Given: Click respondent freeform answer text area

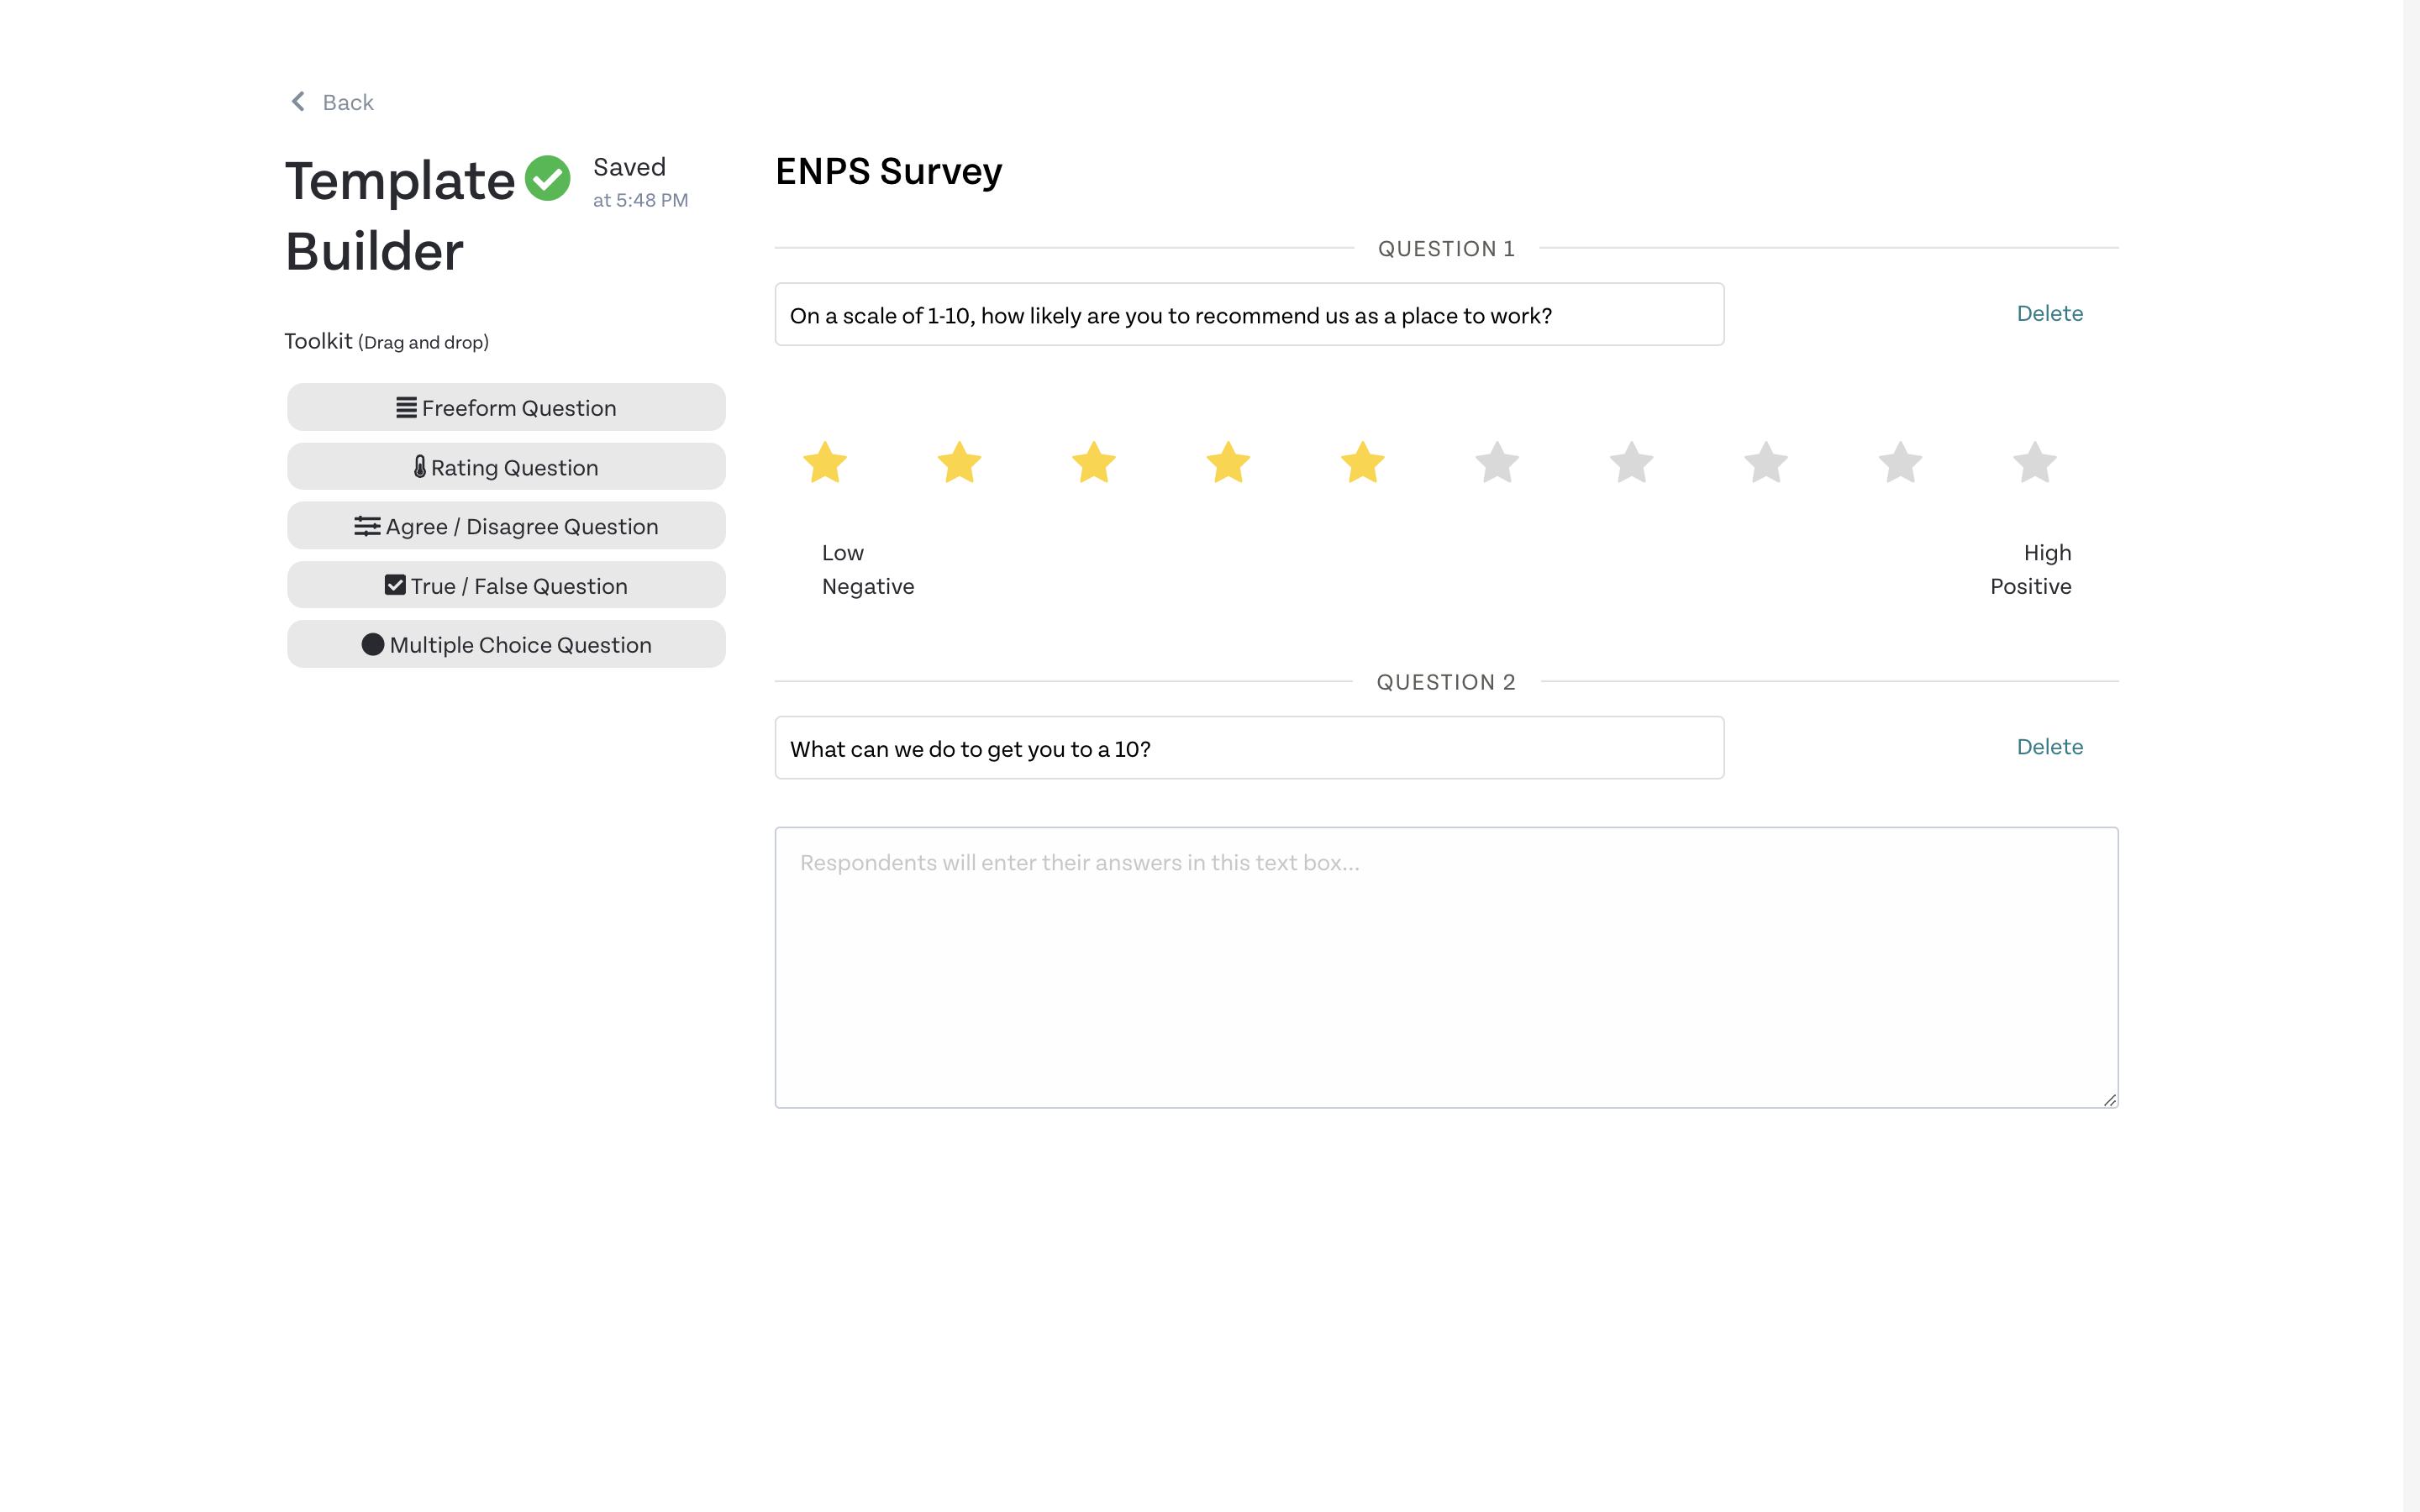Looking at the screenshot, I should pos(1446,967).
